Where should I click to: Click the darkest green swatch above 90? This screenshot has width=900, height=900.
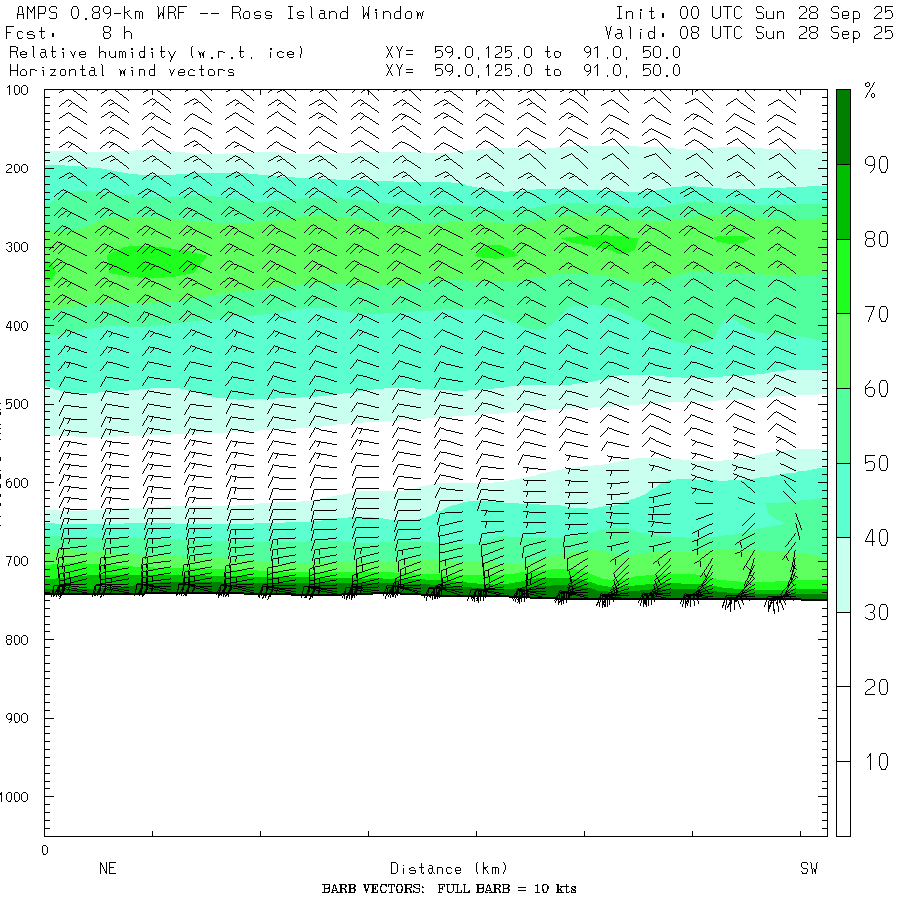tap(843, 127)
